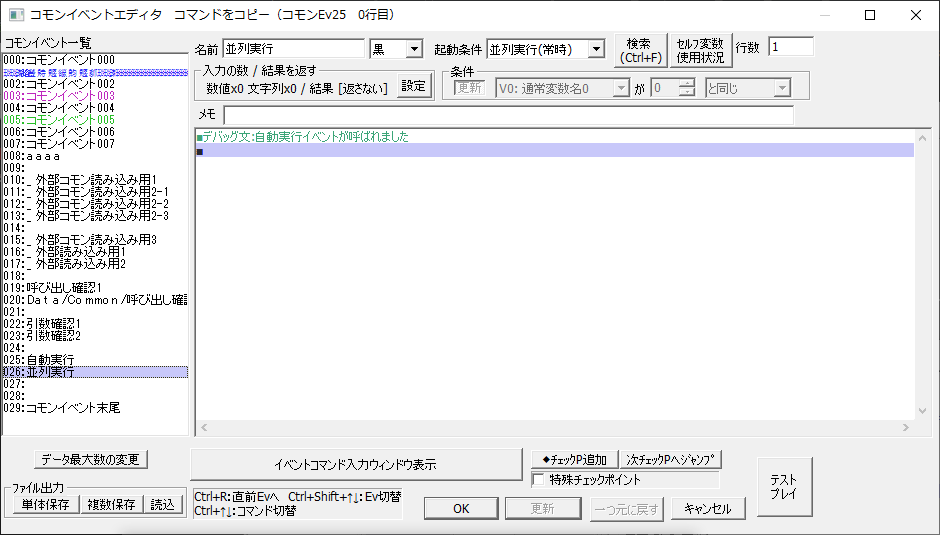Viewport: 940px width, 535px height.
Task: Click the OK button
Action: [x=461, y=509]
